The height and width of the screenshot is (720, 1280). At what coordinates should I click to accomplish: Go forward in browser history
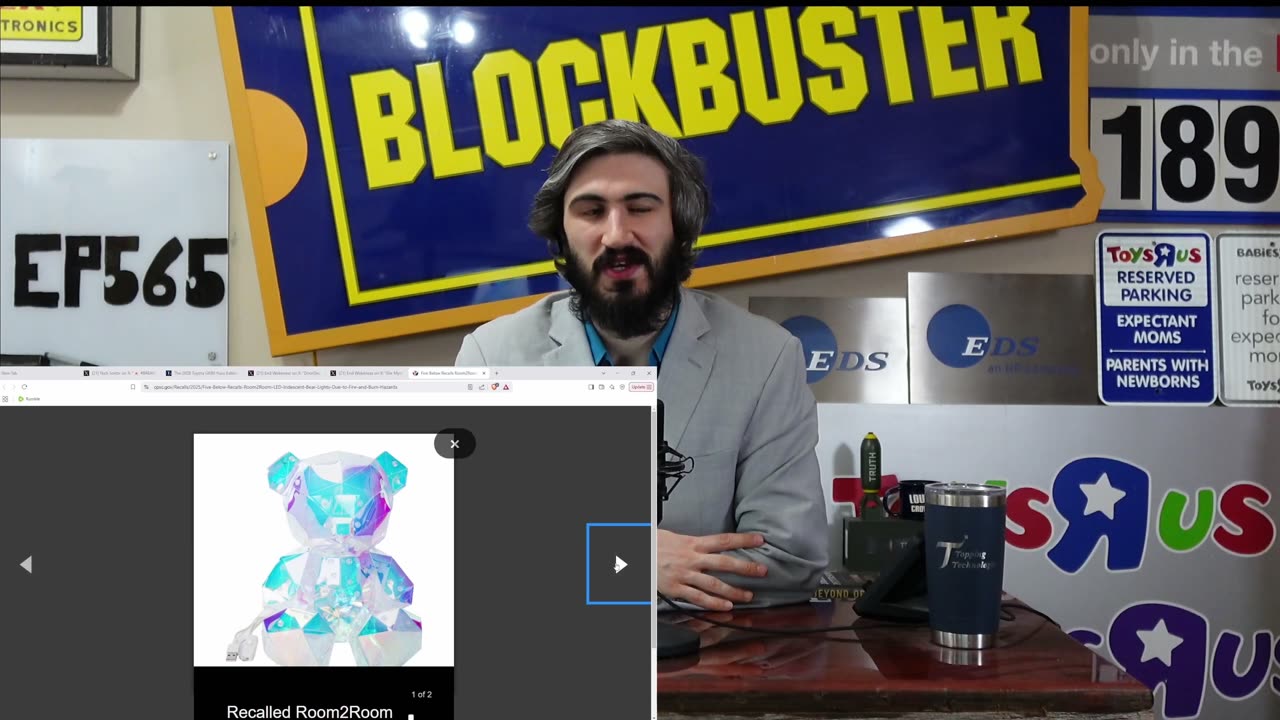[13, 387]
